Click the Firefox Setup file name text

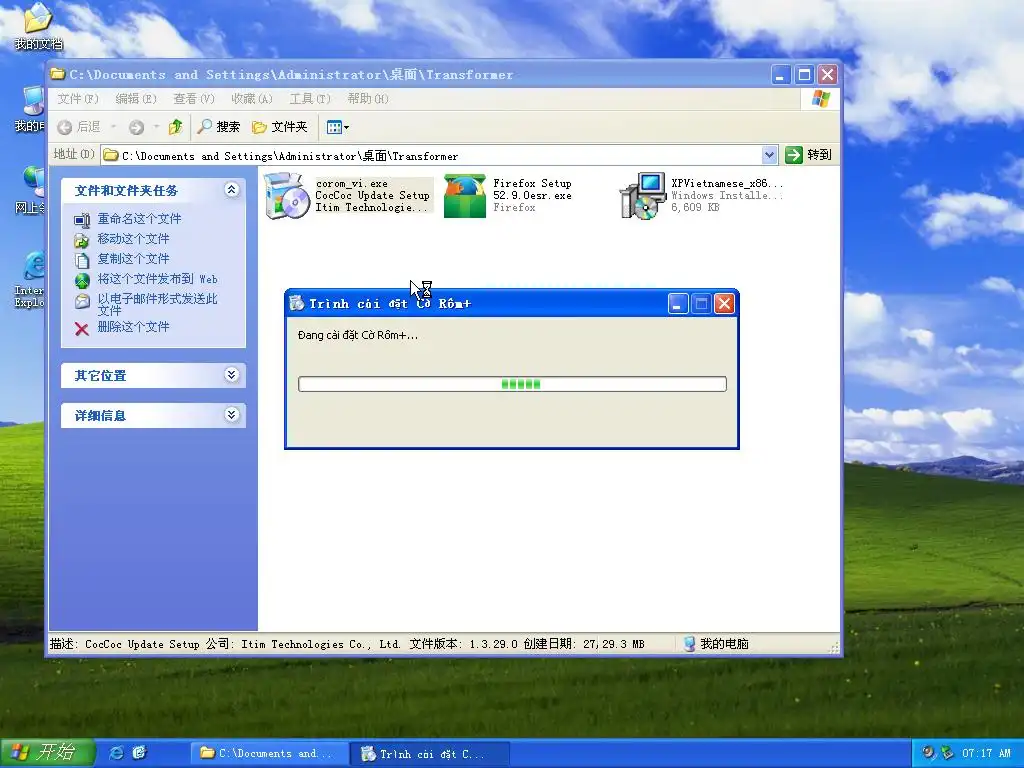(532, 189)
